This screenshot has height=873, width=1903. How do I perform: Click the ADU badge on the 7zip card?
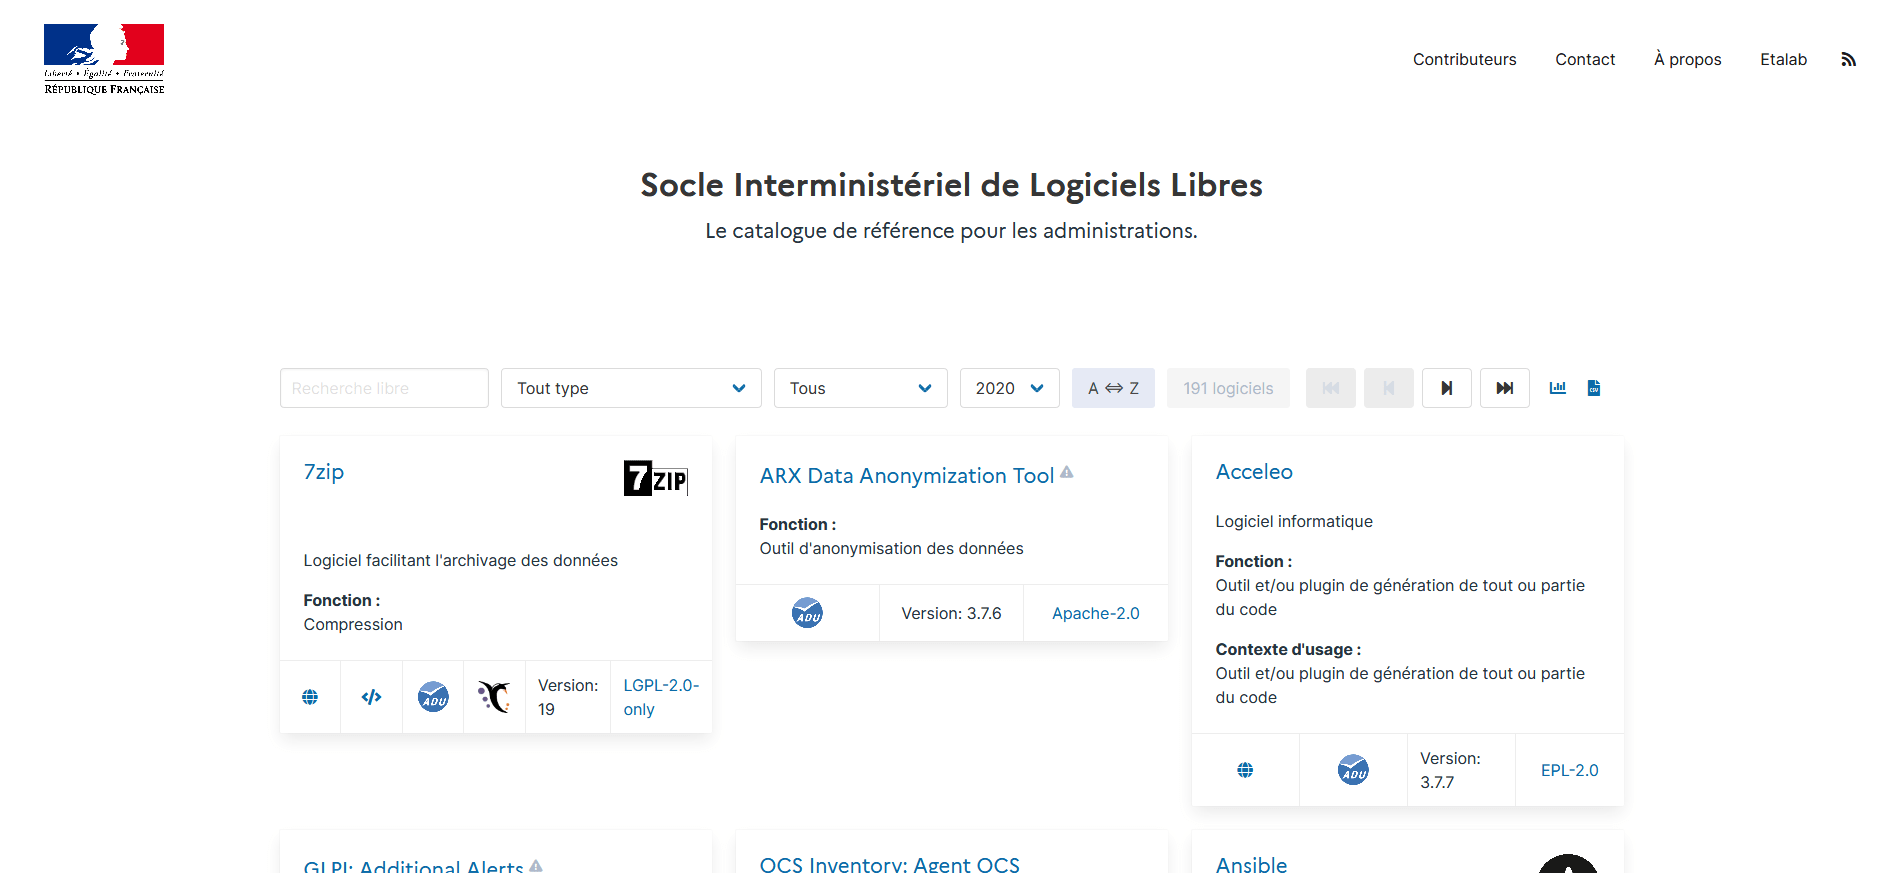point(433,697)
